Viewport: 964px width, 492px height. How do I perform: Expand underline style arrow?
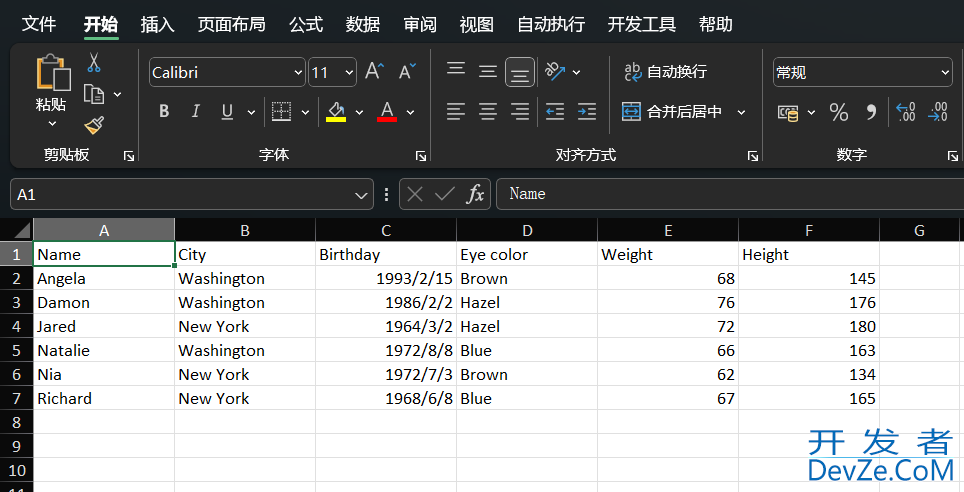[x=251, y=112]
